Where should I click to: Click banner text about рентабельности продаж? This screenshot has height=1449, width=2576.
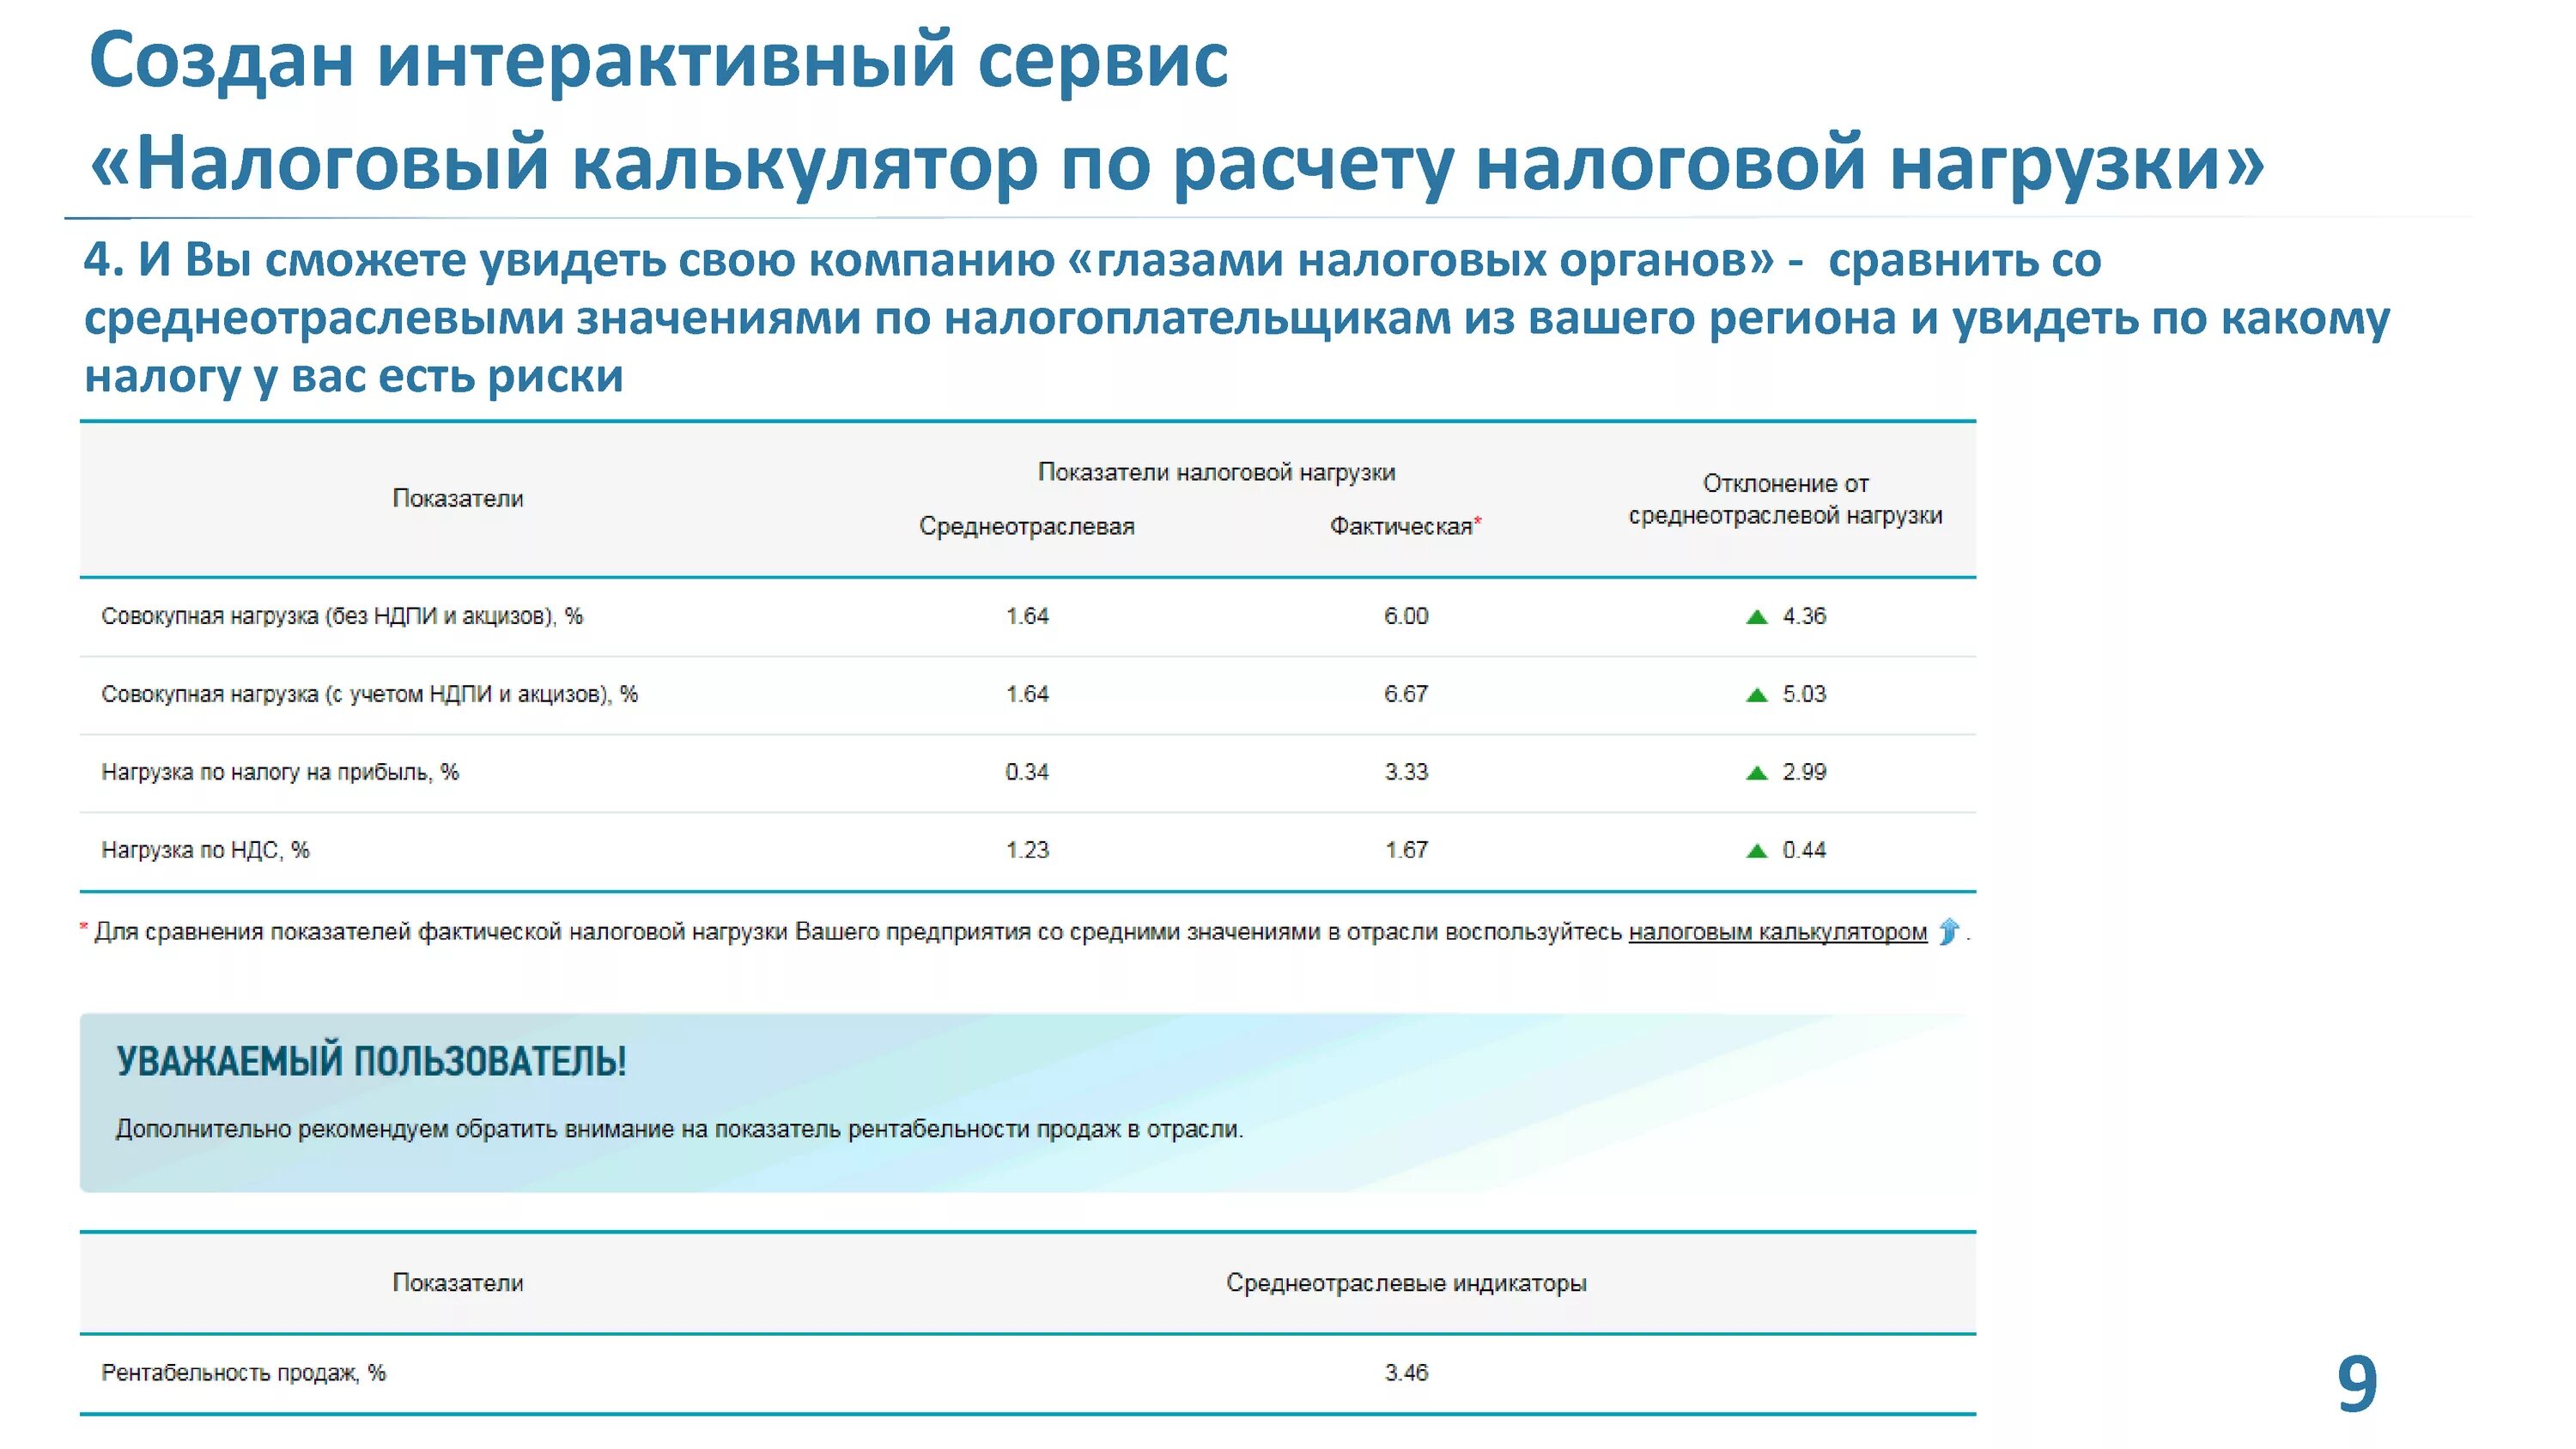679,1129
